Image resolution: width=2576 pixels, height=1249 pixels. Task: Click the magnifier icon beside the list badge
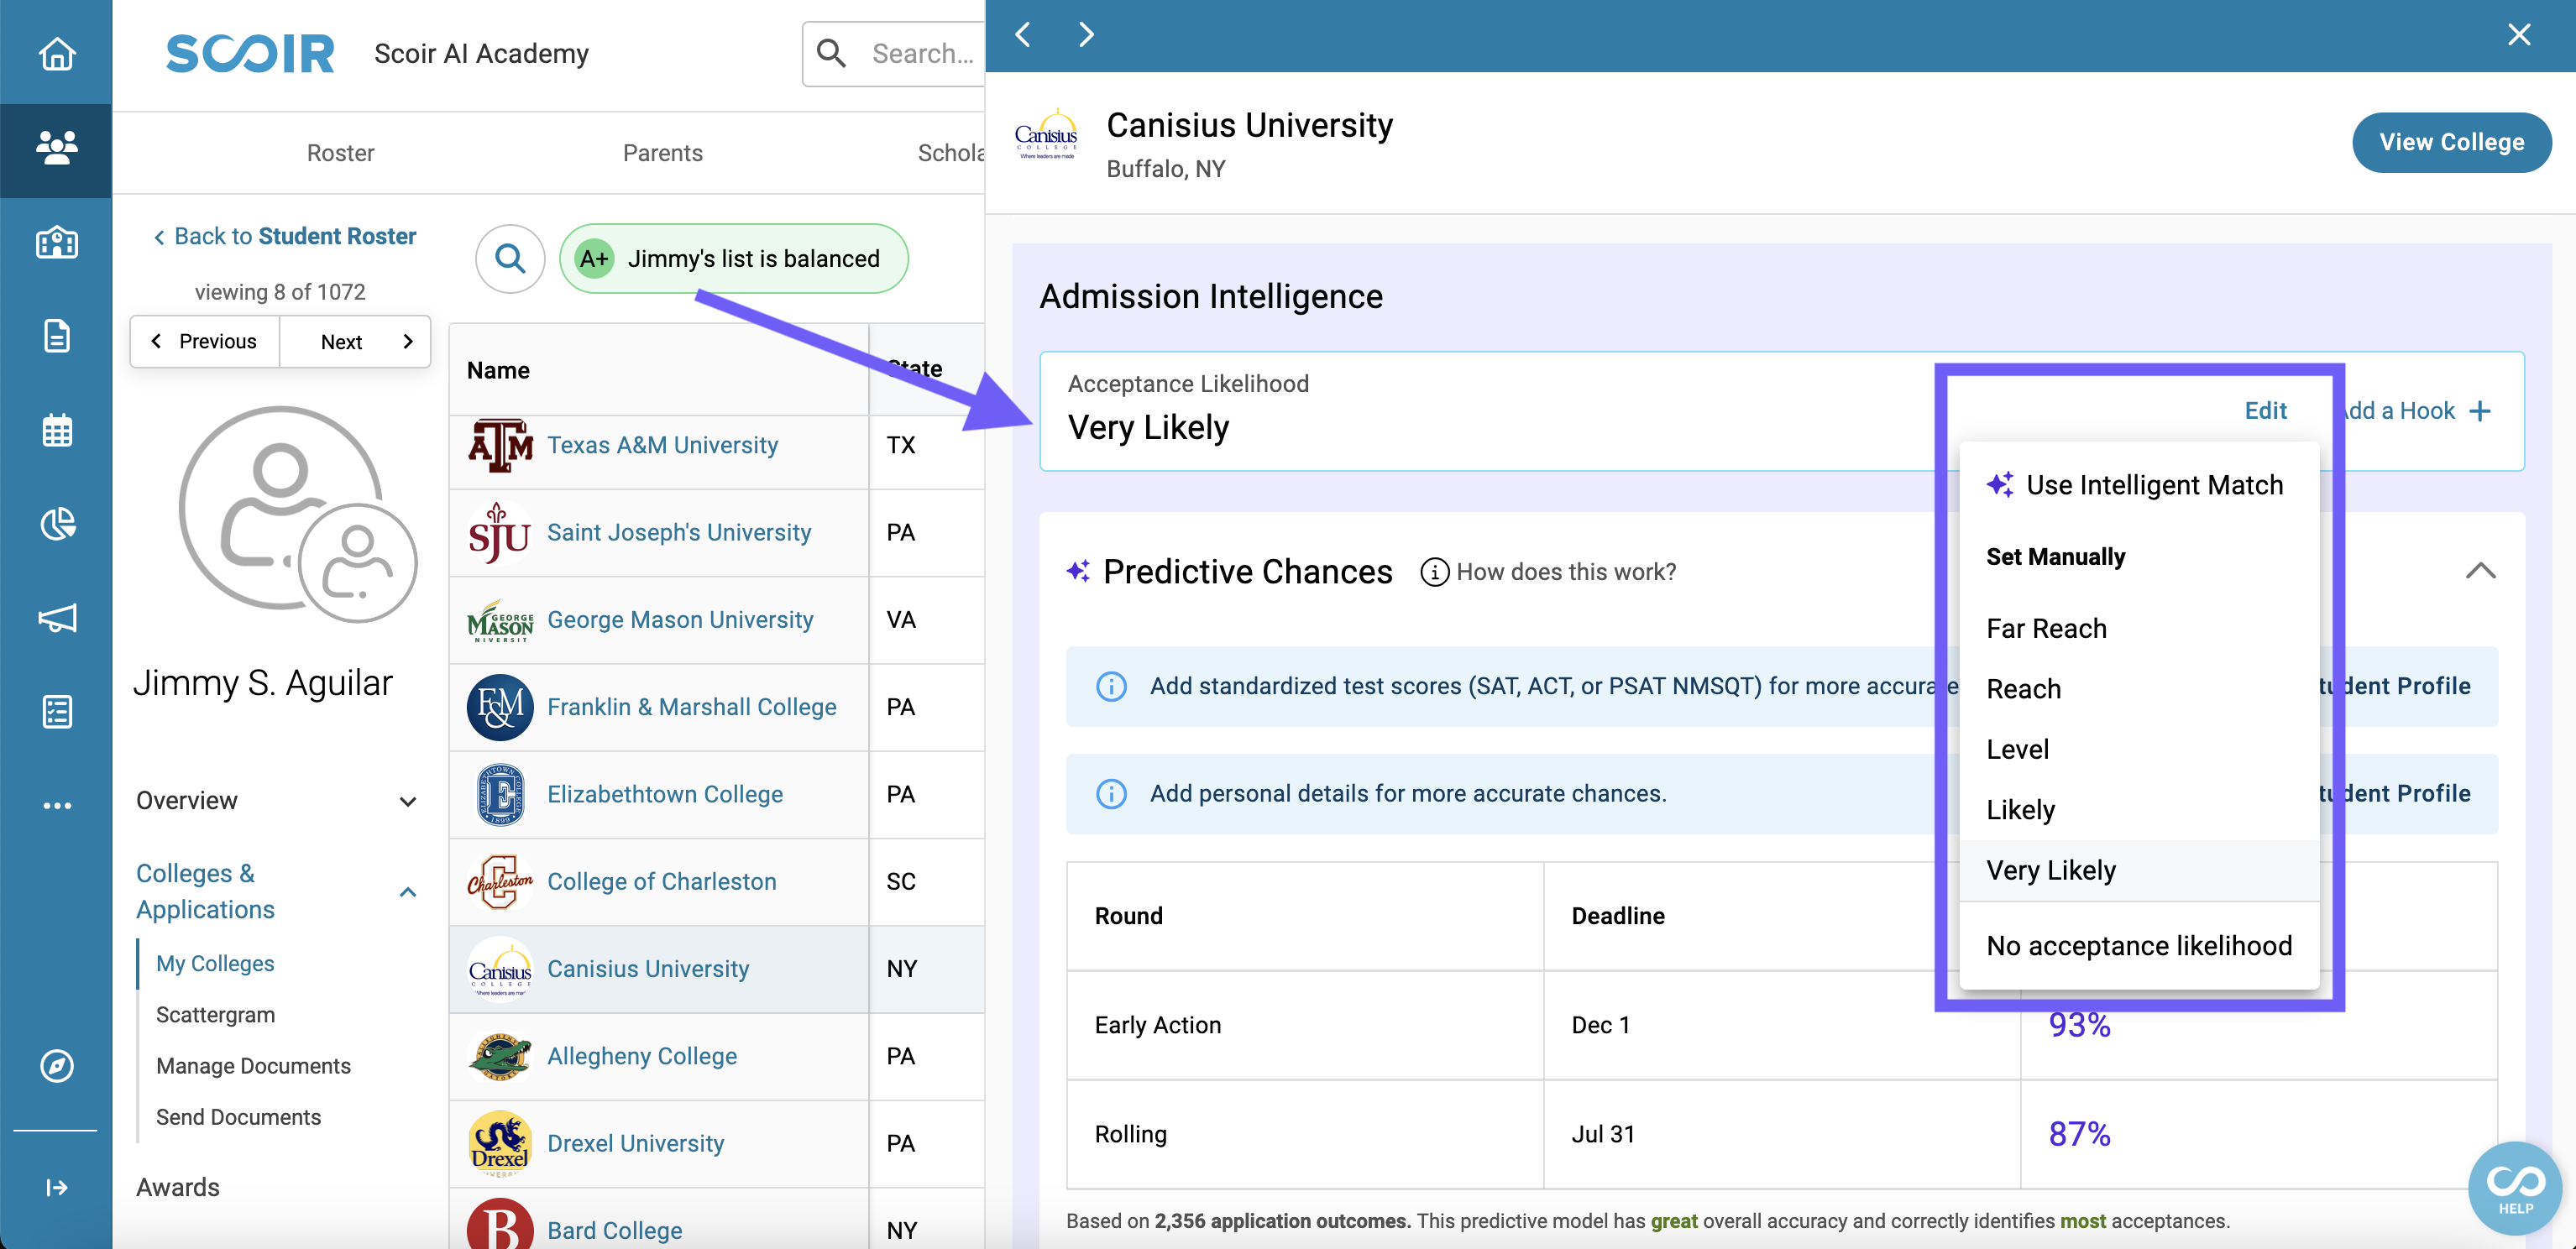coord(510,259)
